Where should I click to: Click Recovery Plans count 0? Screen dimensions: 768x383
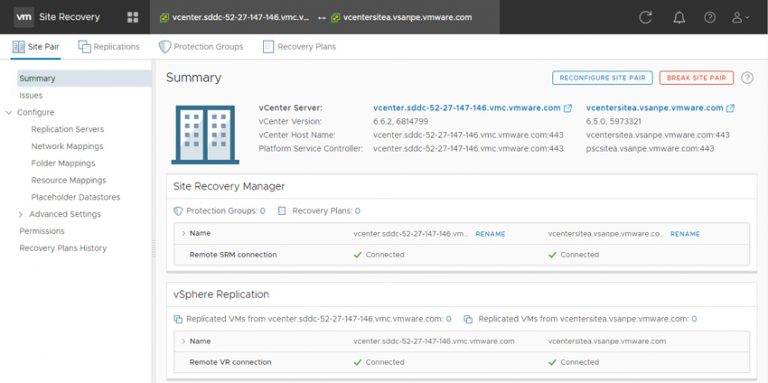358,211
